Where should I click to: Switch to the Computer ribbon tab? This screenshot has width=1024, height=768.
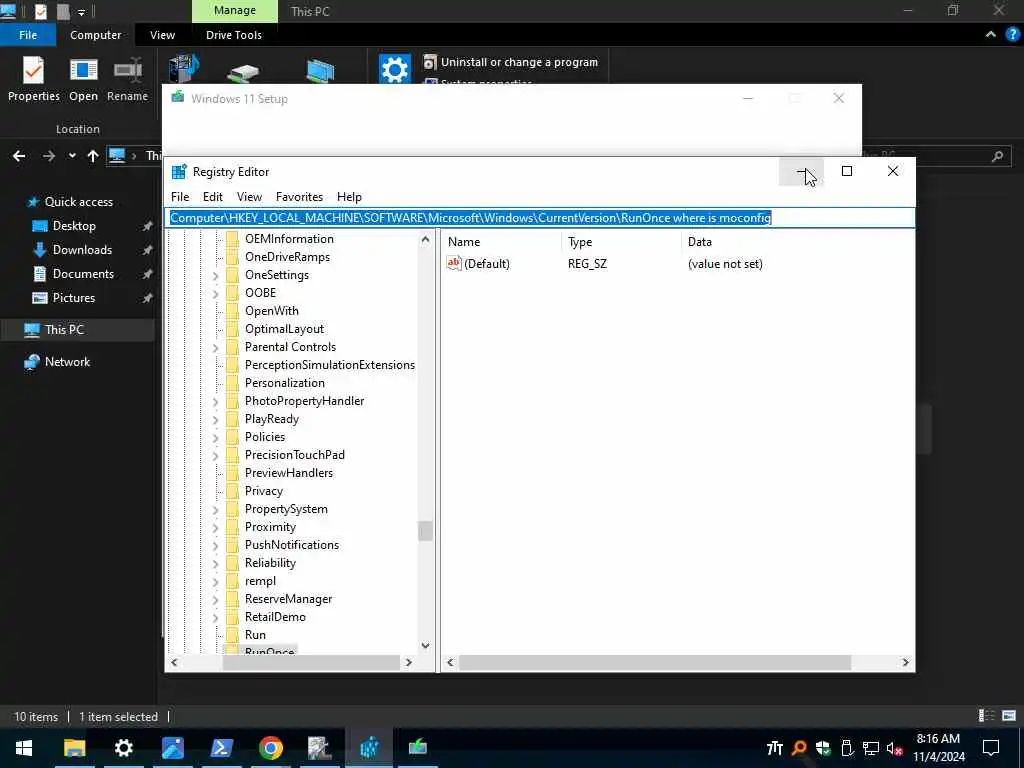click(x=95, y=35)
